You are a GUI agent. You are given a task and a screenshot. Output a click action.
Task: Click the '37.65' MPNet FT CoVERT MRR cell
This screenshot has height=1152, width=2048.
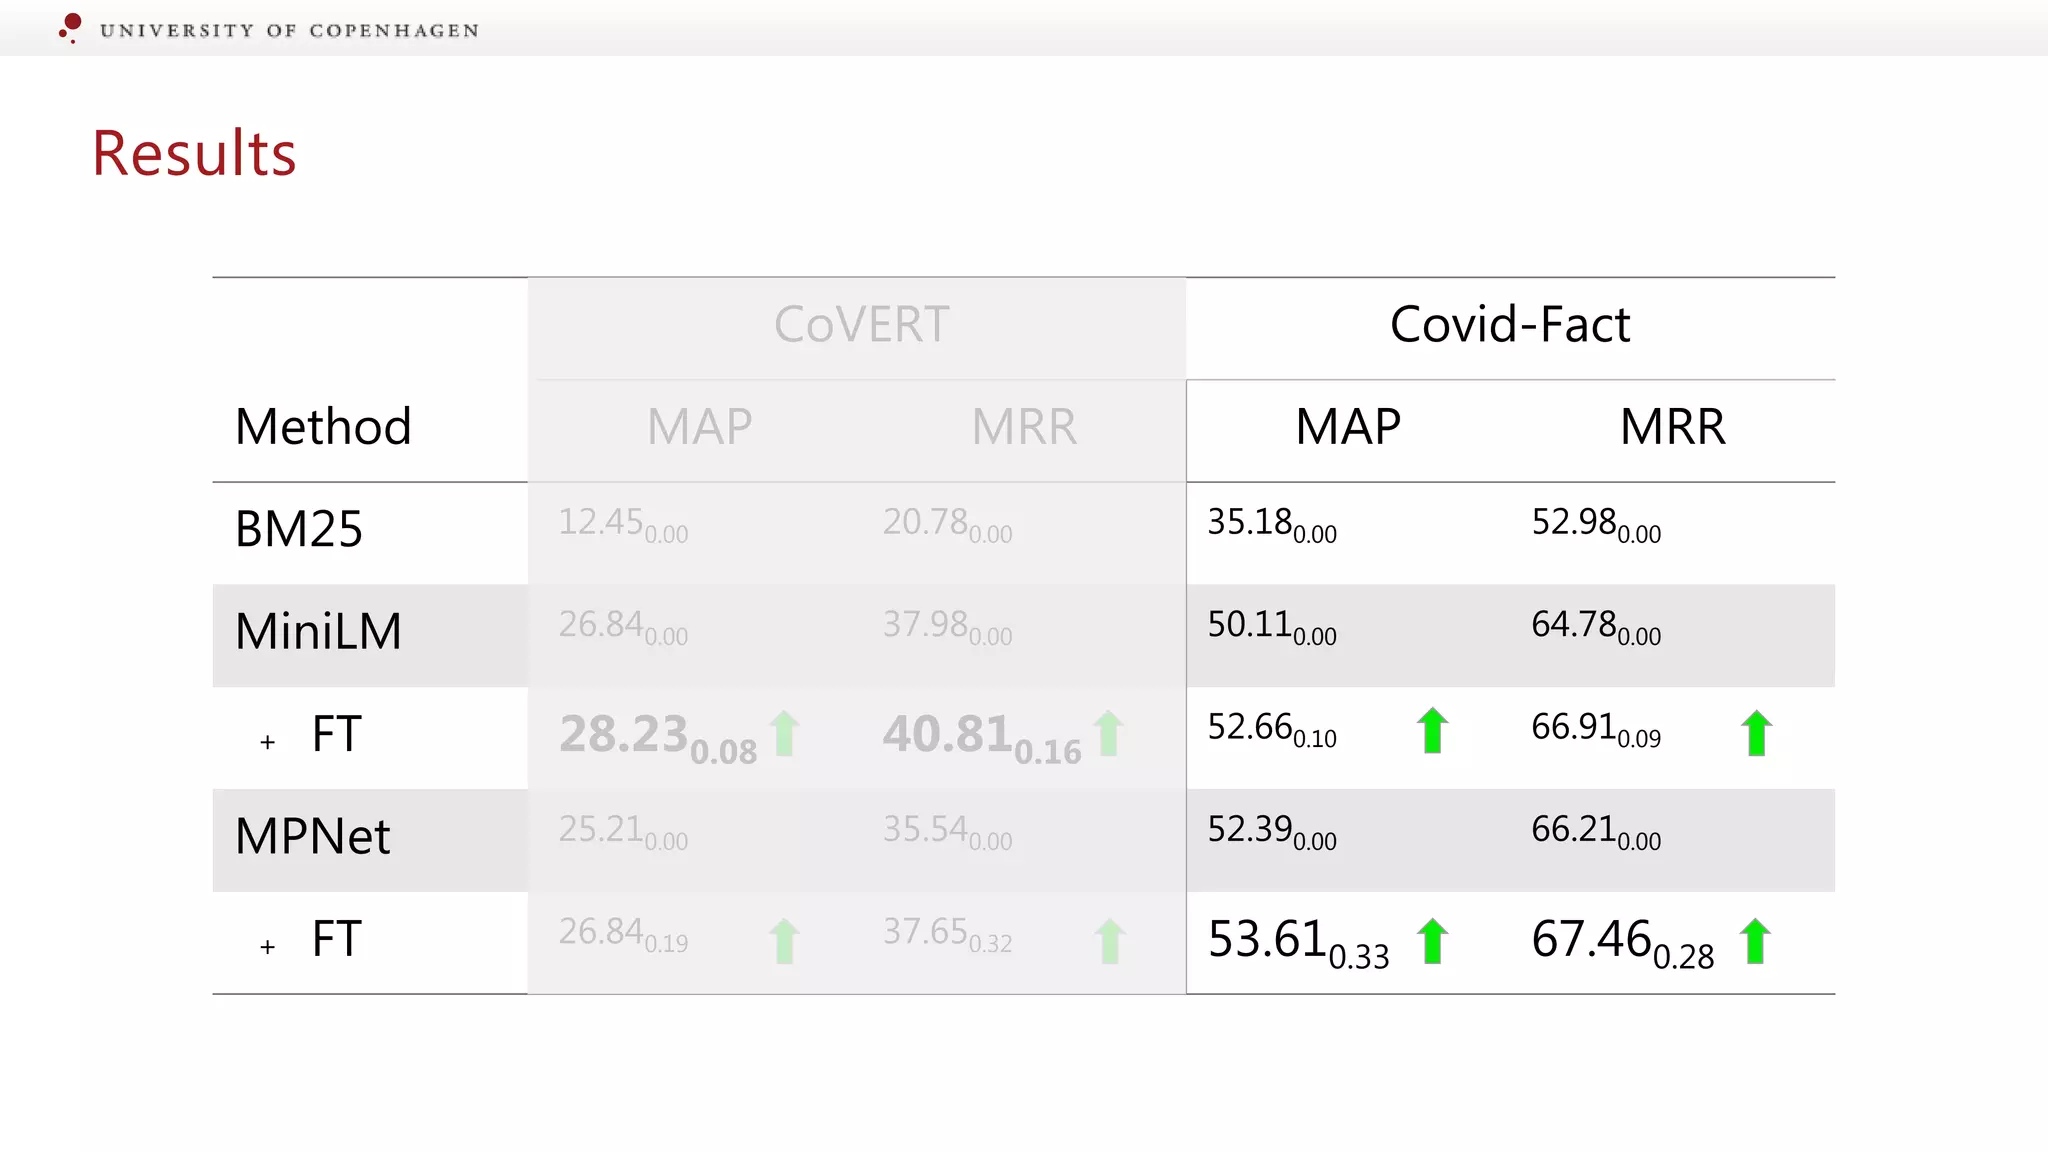point(947,934)
